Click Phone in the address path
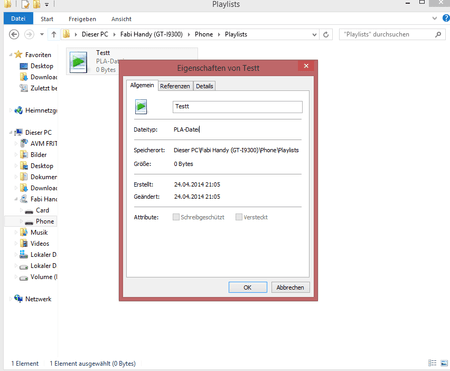Image resolution: width=450 pixels, height=371 pixels. click(204, 34)
